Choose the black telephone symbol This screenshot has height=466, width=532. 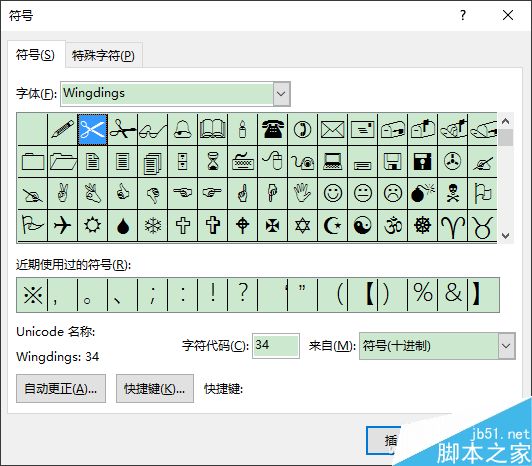tap(272, 129)
